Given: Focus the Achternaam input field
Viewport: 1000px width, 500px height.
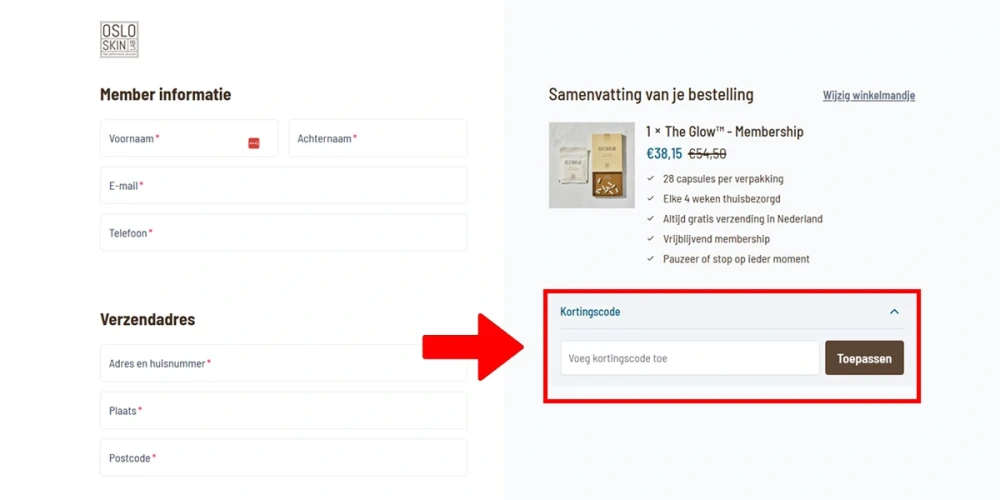Looking at the screenshot, I should tap(378, 138).
